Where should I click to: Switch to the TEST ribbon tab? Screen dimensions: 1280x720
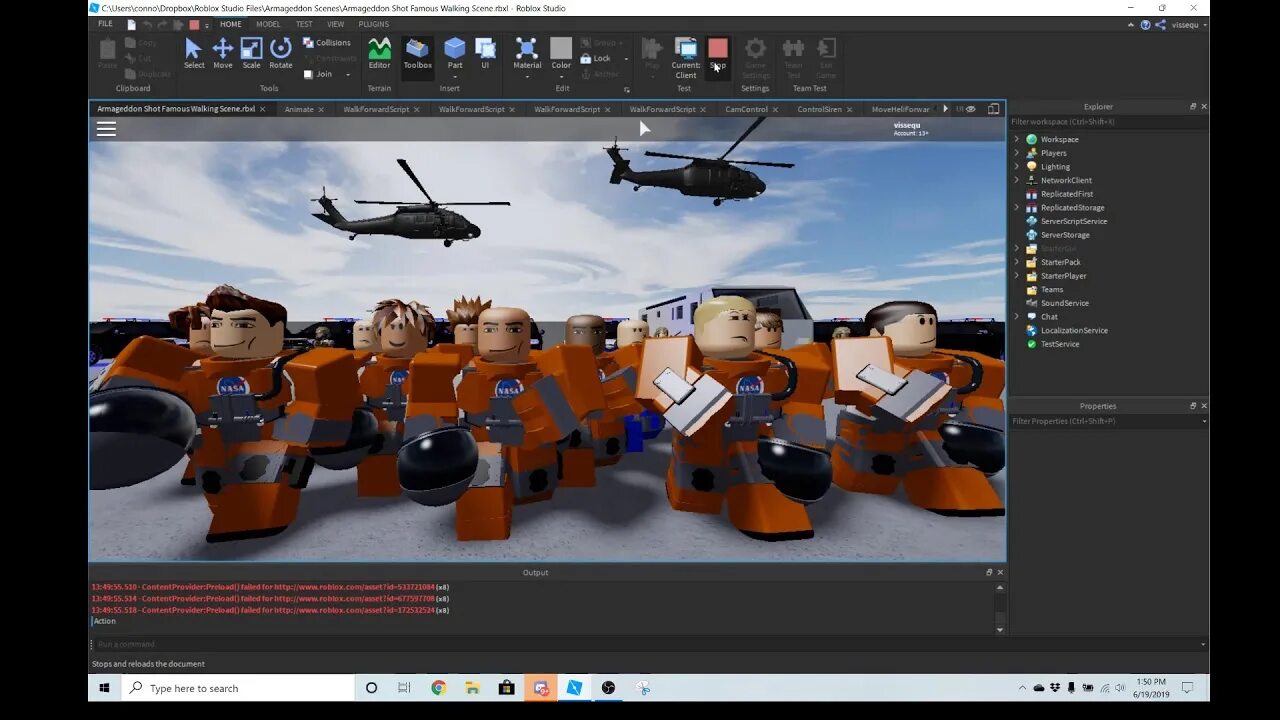[304, 24]
